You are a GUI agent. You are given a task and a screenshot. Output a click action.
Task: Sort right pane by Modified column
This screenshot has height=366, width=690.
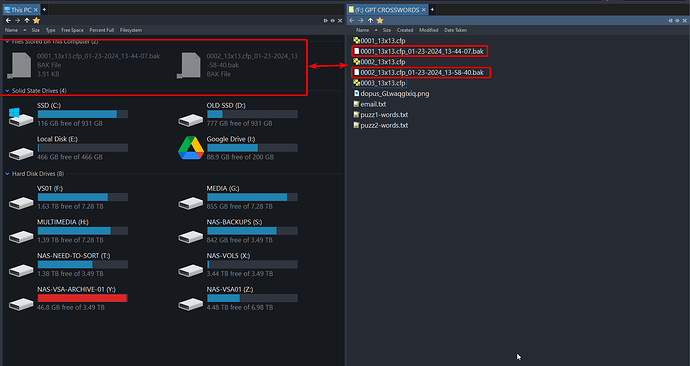pyautogui.click(x=428, y=30)
